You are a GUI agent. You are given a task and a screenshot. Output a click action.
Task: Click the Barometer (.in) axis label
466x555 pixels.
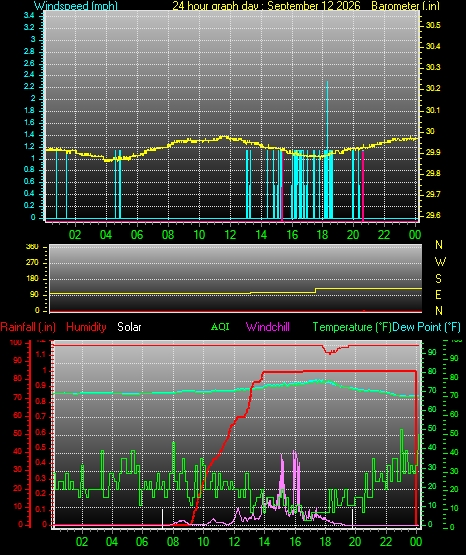click(x=405, y=6)
